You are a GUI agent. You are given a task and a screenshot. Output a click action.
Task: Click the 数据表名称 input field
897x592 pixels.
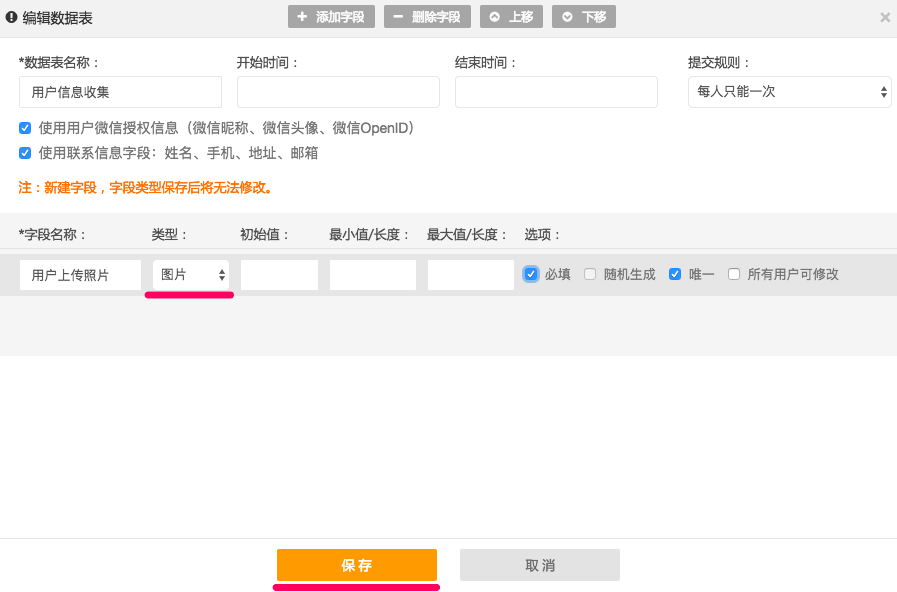[120, 92]
